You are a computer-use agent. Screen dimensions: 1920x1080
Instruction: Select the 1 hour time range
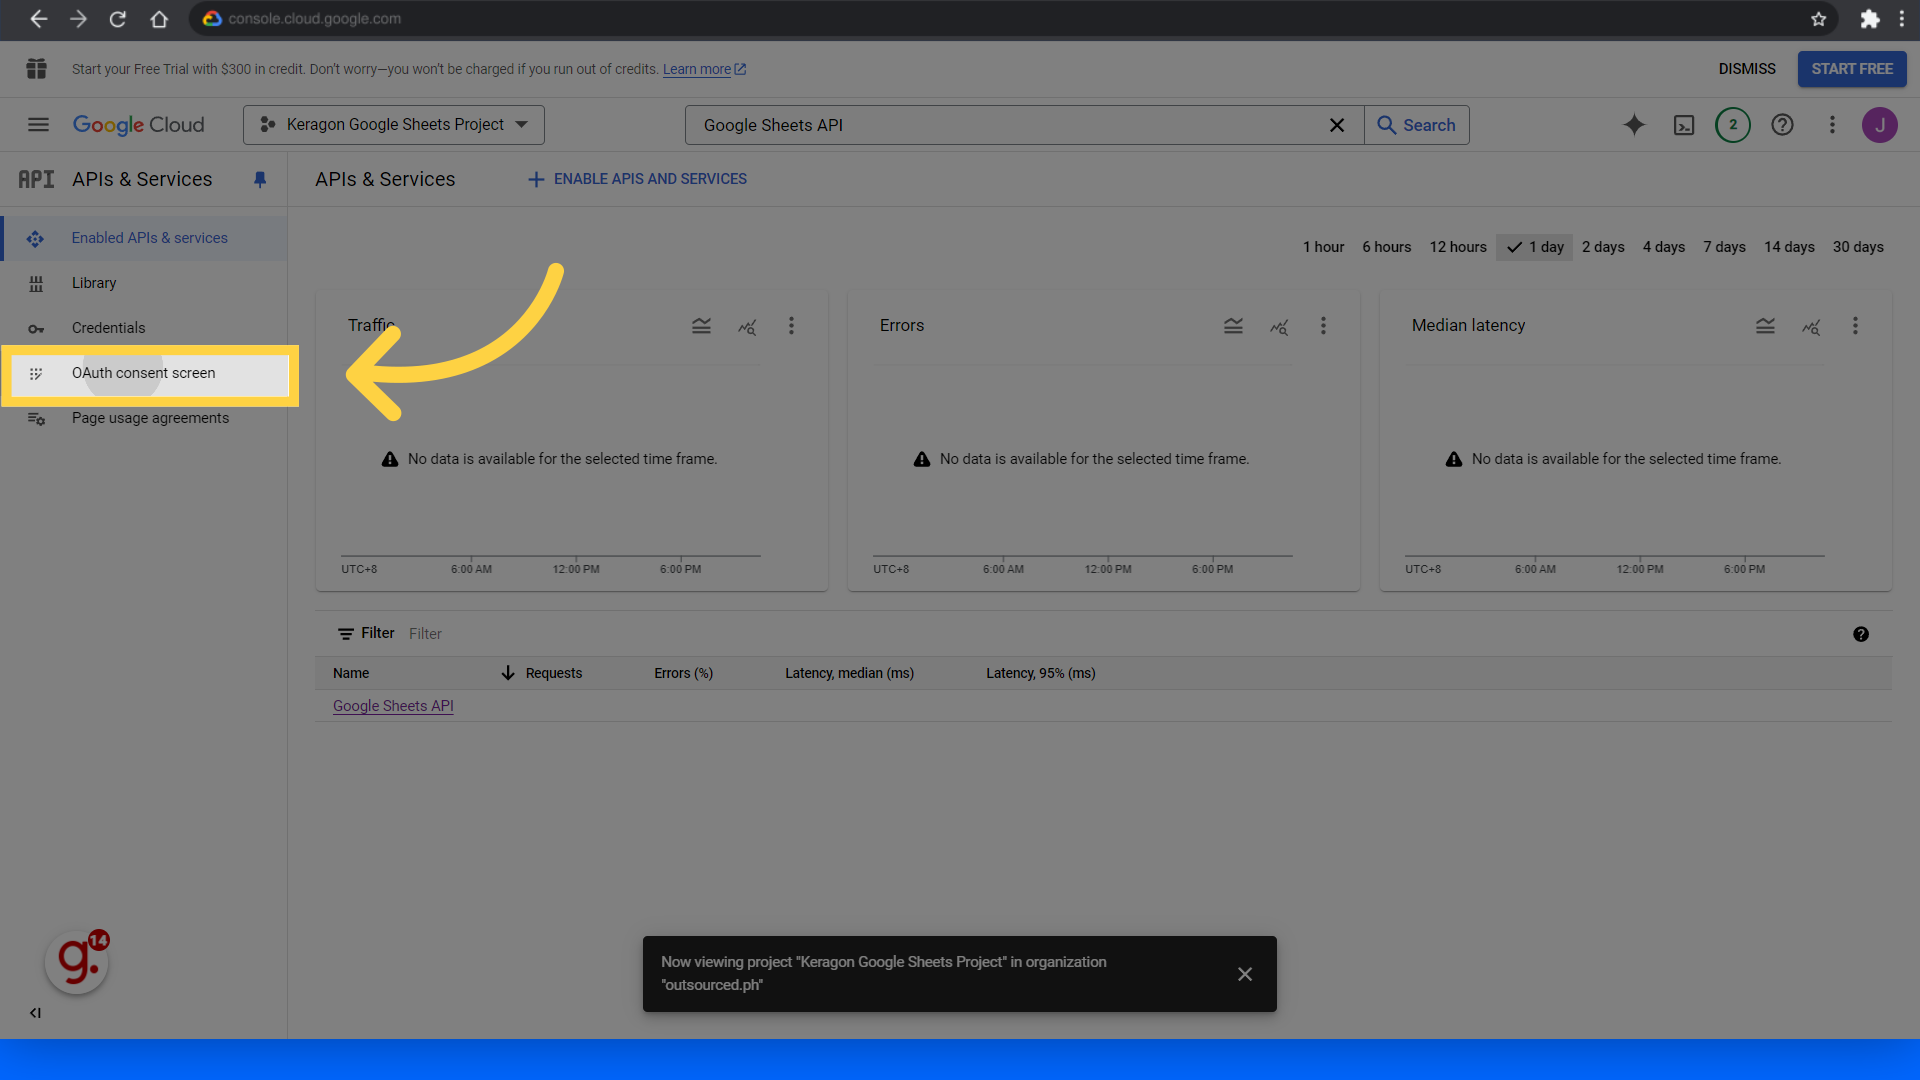(1323, 247)
